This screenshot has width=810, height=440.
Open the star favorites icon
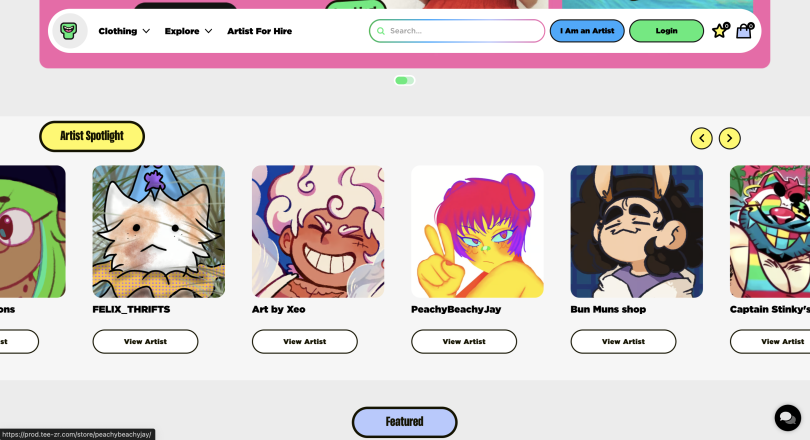pyautogui.click(x=720, y=30)
